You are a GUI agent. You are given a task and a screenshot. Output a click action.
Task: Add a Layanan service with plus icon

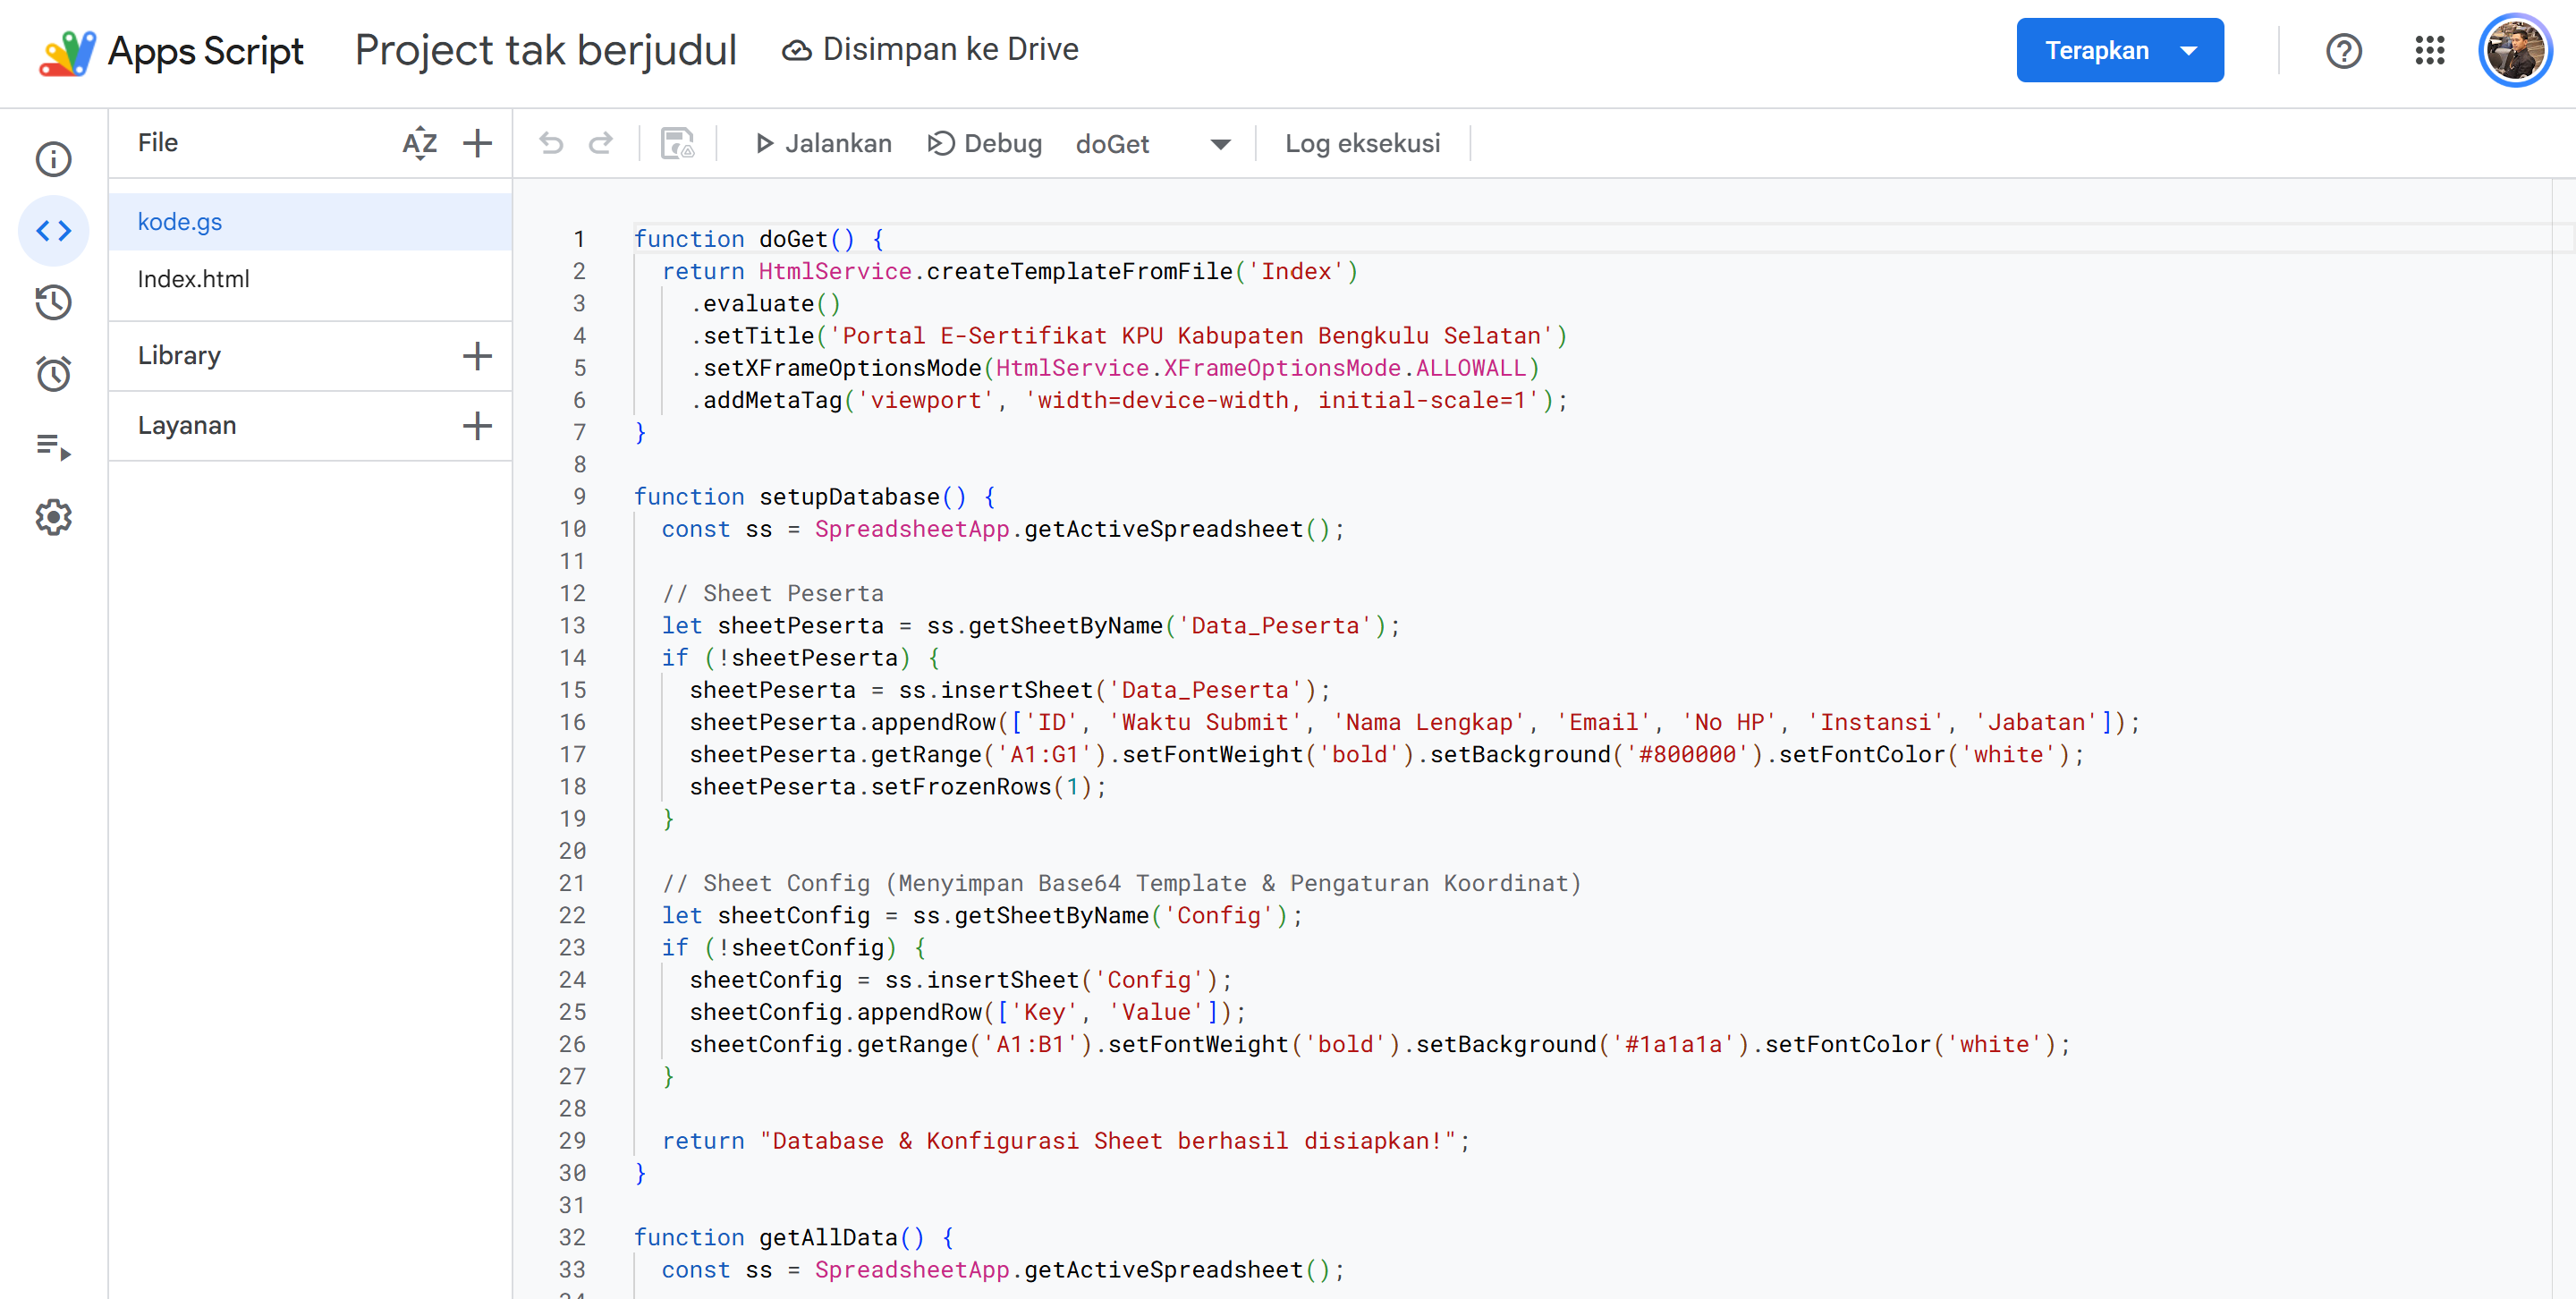477,426
